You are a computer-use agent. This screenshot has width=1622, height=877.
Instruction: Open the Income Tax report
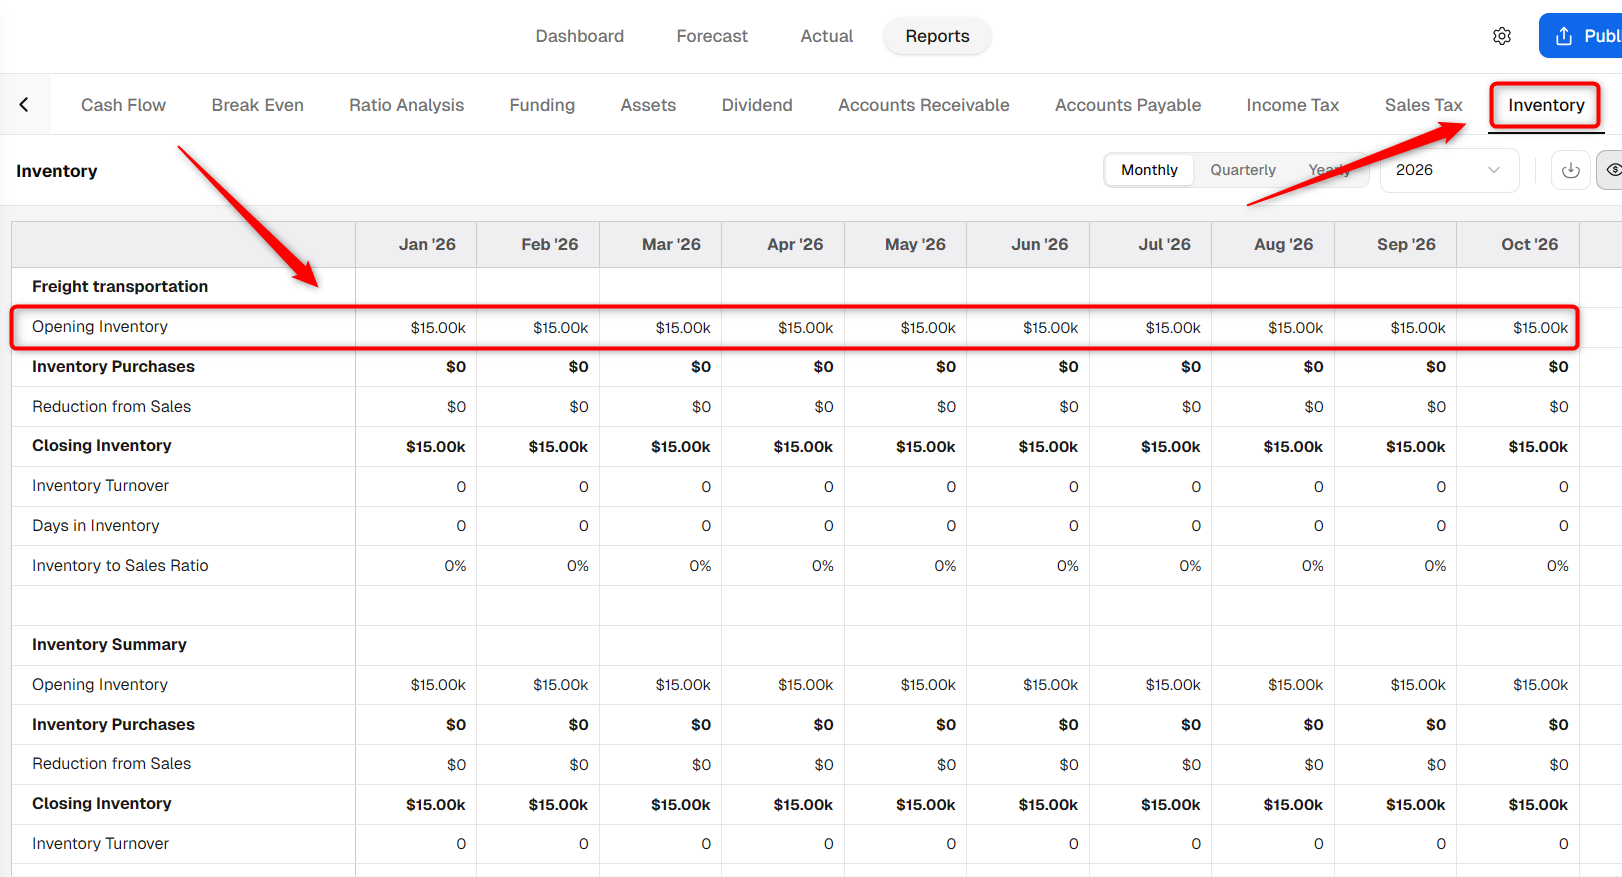pos(1292,105)
